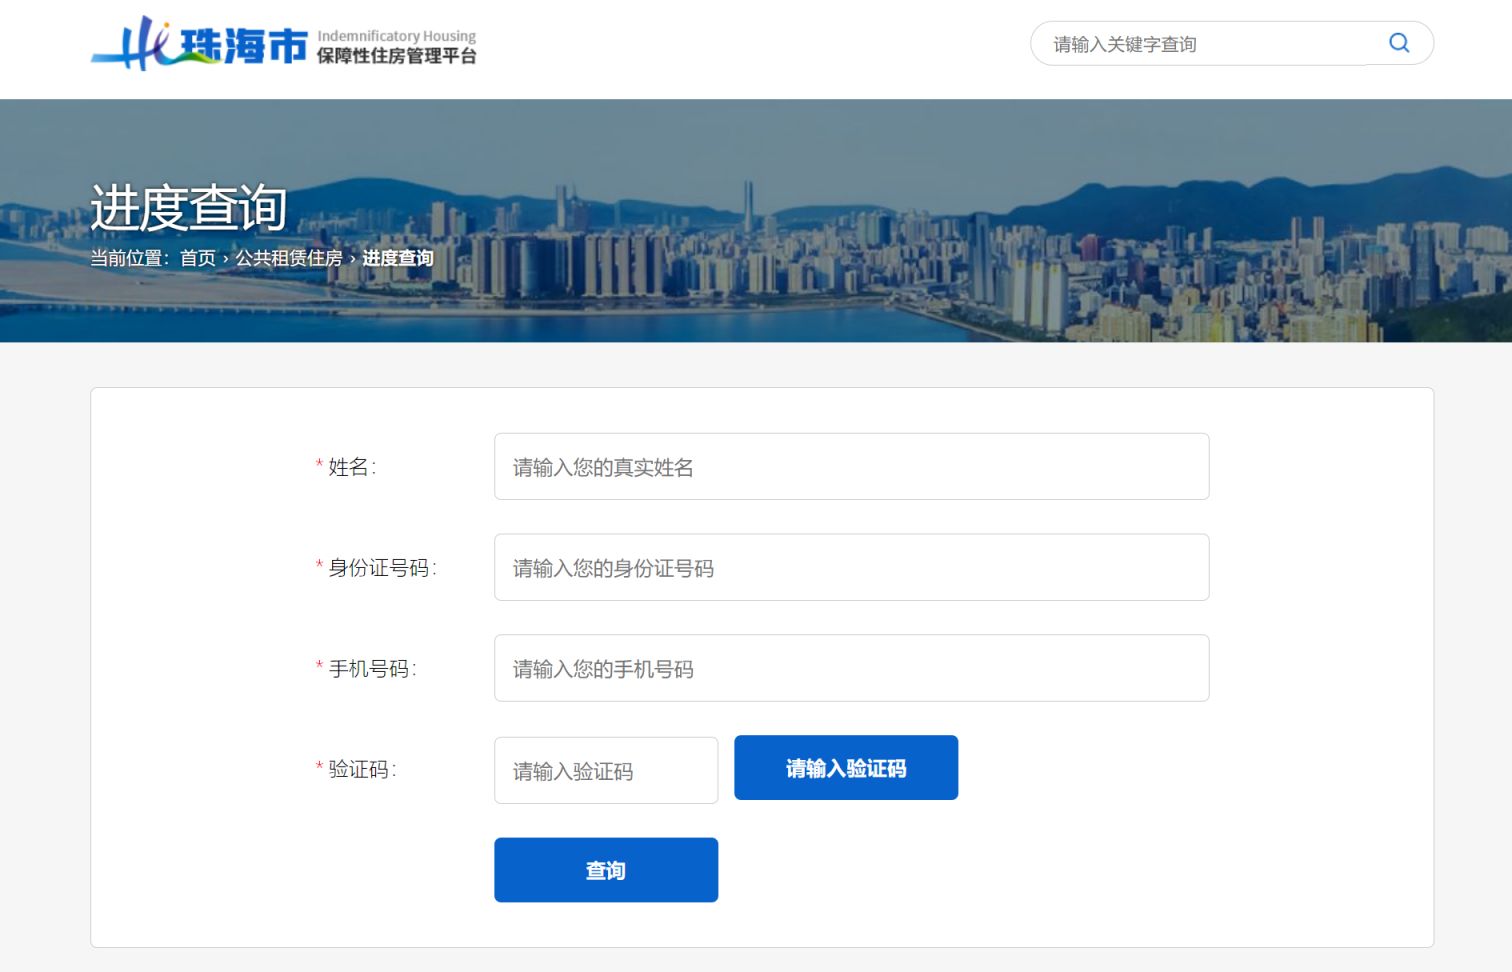Click the 身份证号码 input field

[851, 567]
